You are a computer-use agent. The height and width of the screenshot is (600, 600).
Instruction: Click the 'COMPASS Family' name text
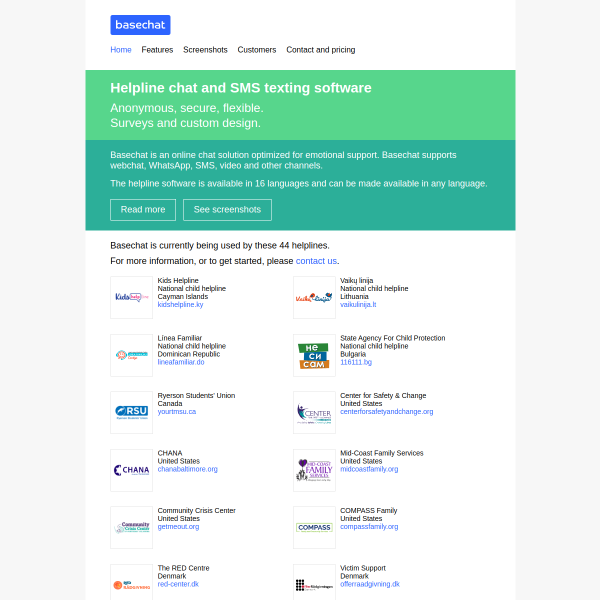tap(368, 511)
